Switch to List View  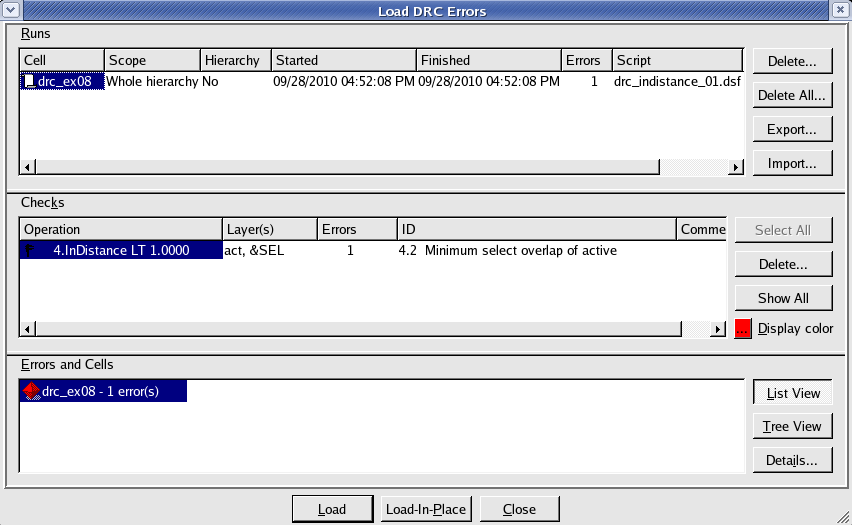tap(793, 393)
